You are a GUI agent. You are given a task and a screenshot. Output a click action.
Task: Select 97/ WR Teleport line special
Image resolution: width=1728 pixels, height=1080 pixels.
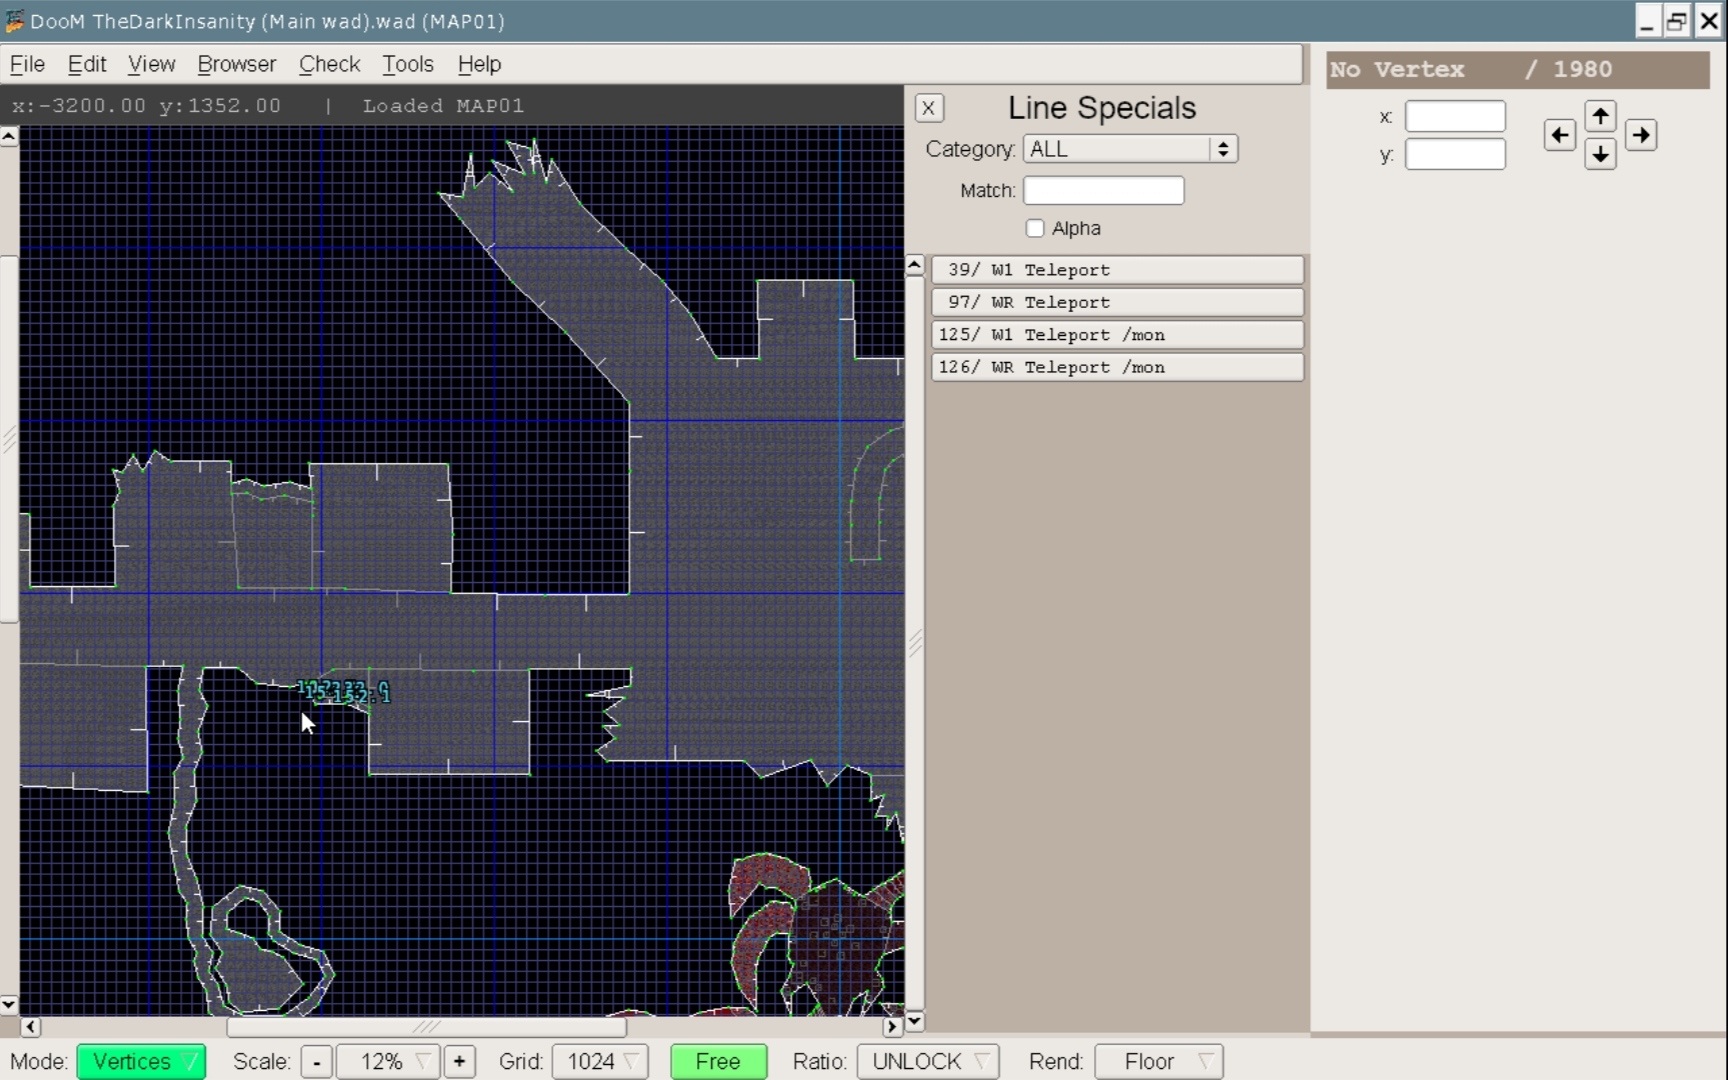tap(1117, 302)
